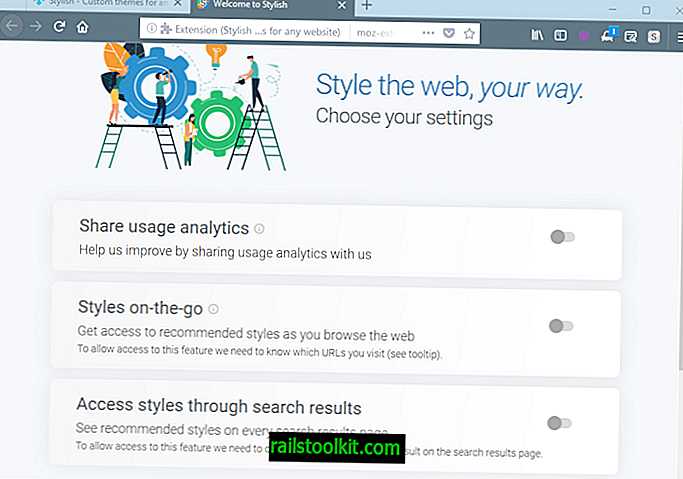Open the Firefox home page
The width and height of the screenshot is (683, 479).
[82, 27]
